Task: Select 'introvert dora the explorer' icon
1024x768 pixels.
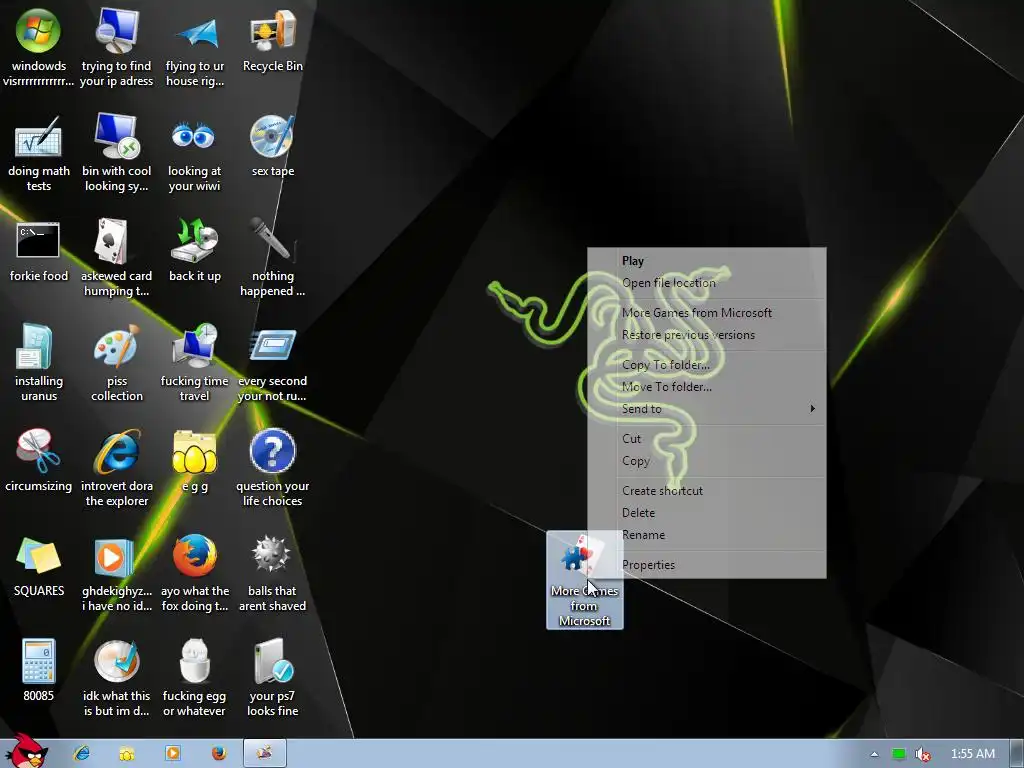Action: pyautogui.click(x=116, y=468)
